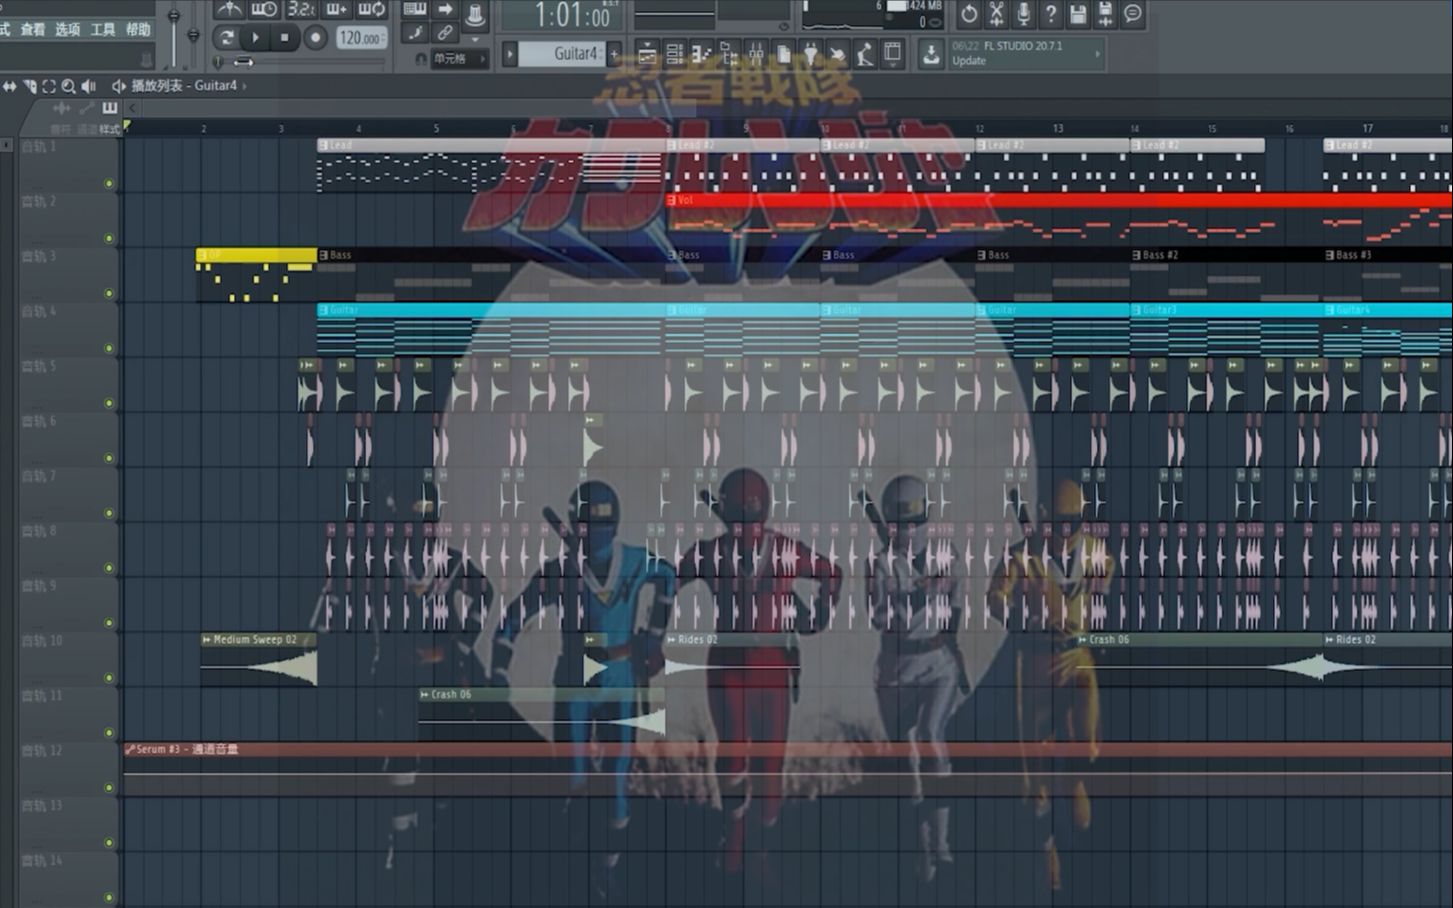
Task: Click arrow left of pattern selector
Action: coord(509,53)
